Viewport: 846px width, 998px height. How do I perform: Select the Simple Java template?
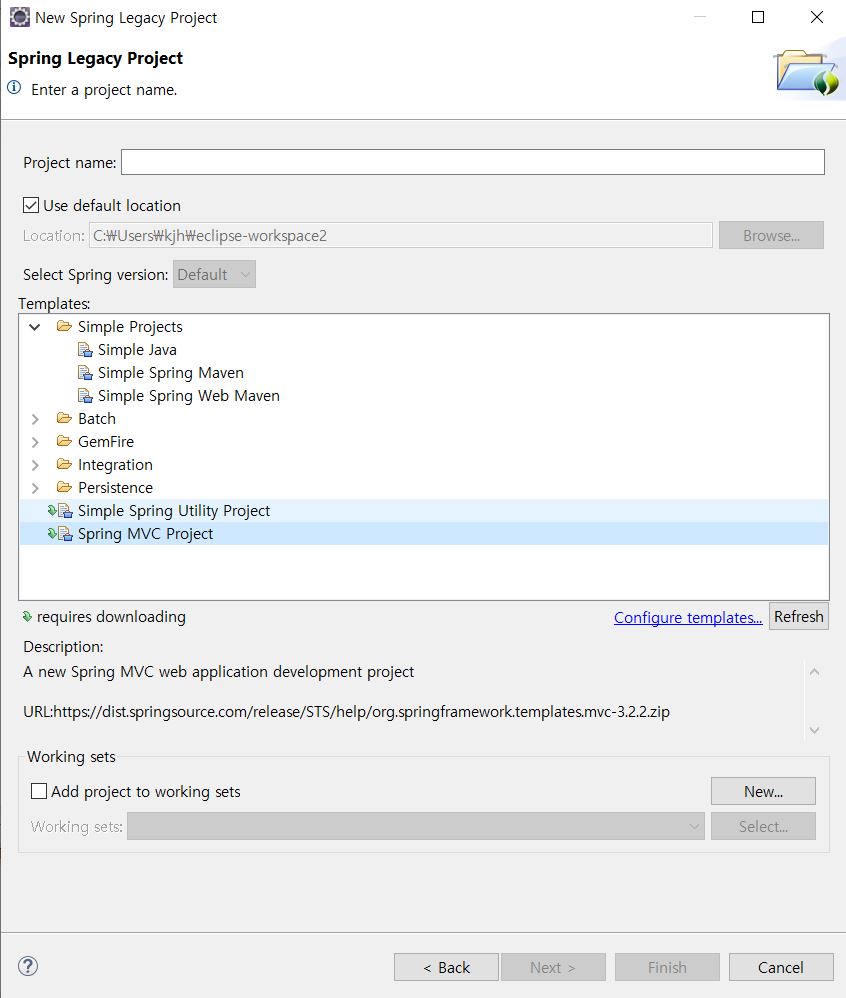point(137,350)
